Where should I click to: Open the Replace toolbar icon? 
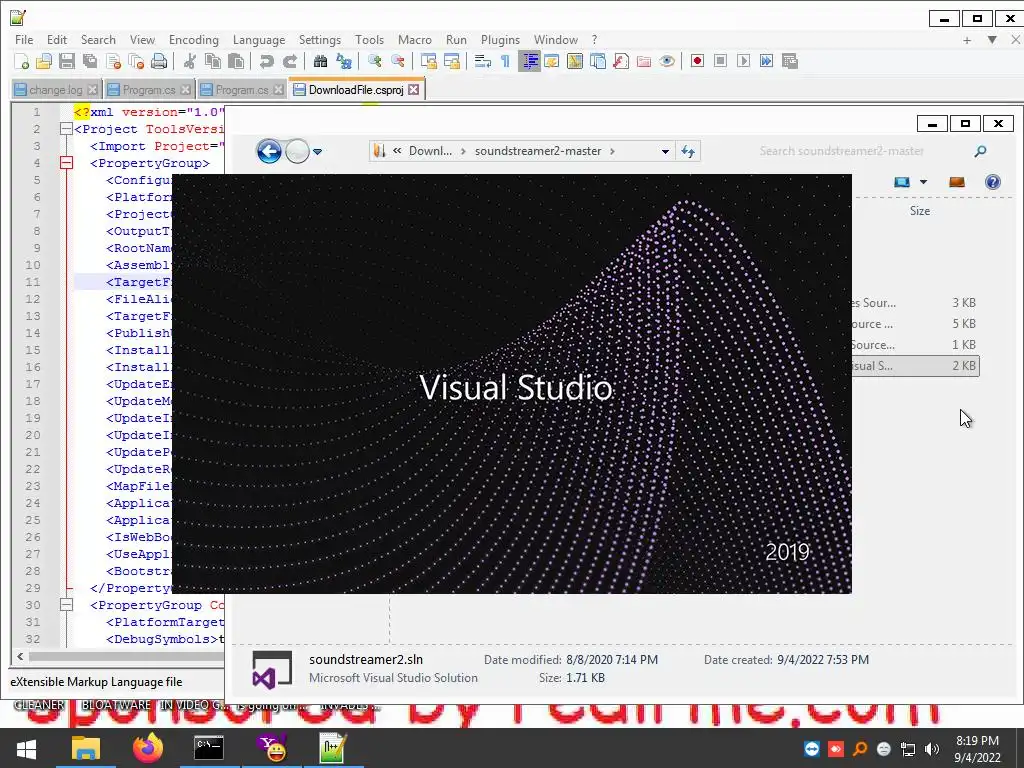pyautogui.click(x=344, y=61)
